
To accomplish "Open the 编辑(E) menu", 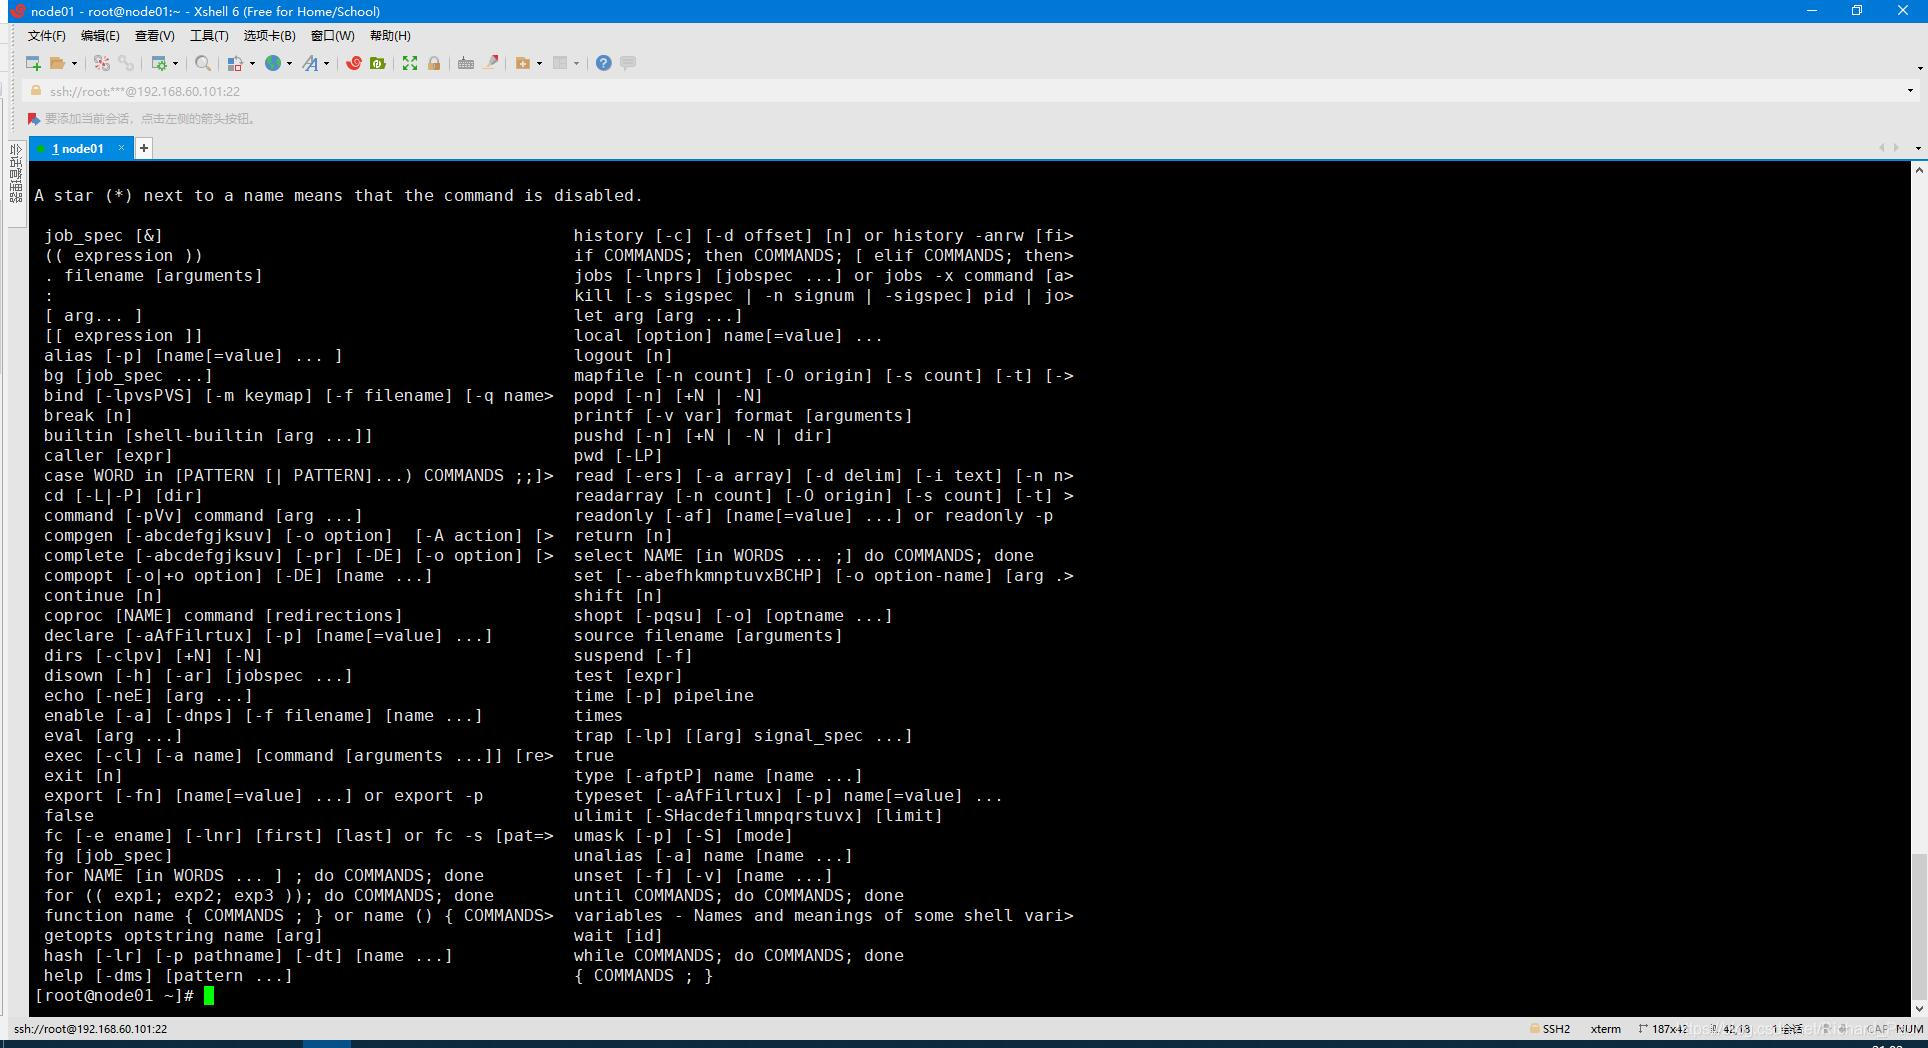I will (100, 36).
